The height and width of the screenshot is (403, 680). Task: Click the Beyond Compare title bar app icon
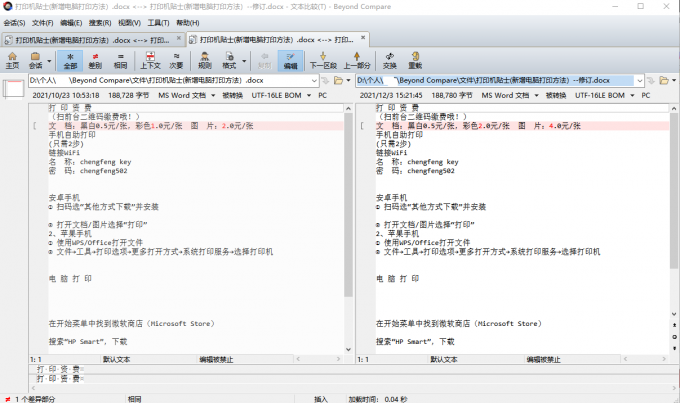7,7
